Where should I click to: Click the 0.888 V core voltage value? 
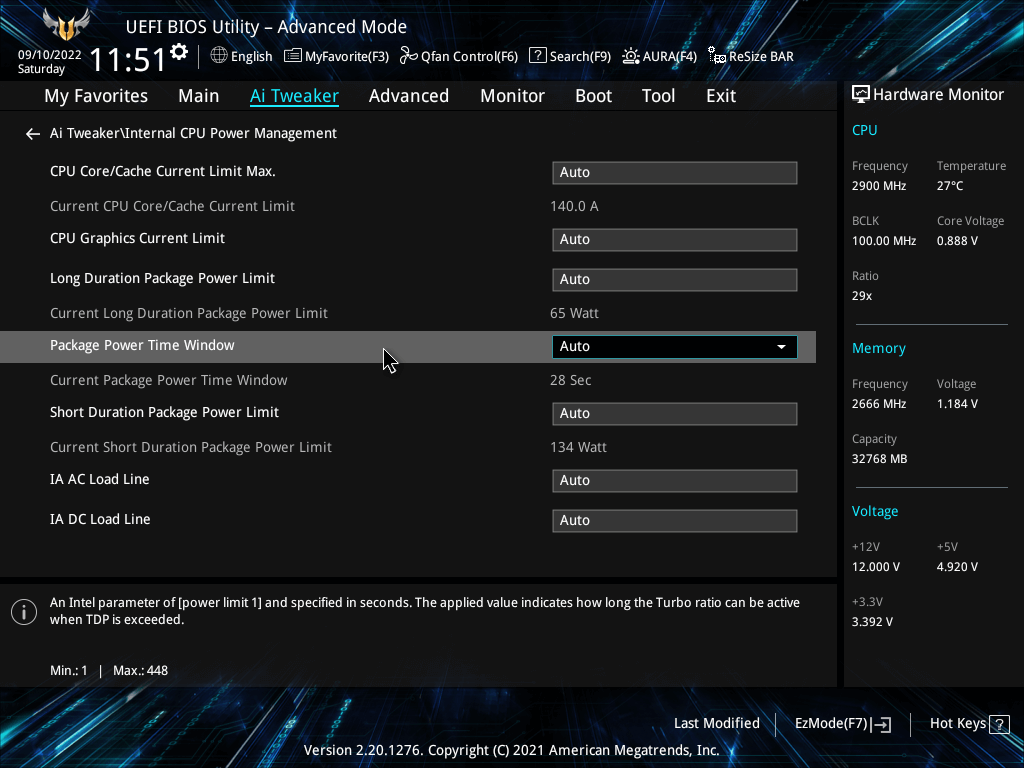[957, 241]
